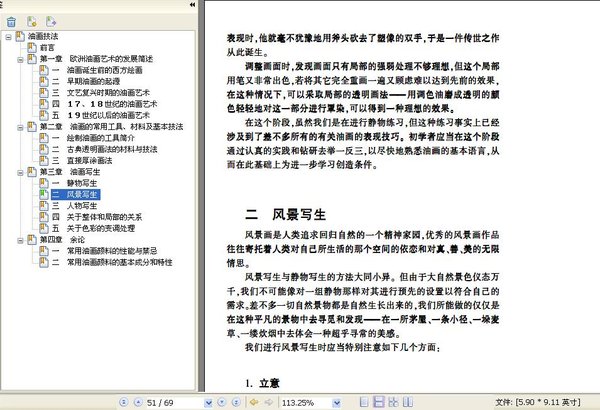Go to the previous page button
Screen dimensions: 600x410
pyautogui.click(x=138, y=402)
